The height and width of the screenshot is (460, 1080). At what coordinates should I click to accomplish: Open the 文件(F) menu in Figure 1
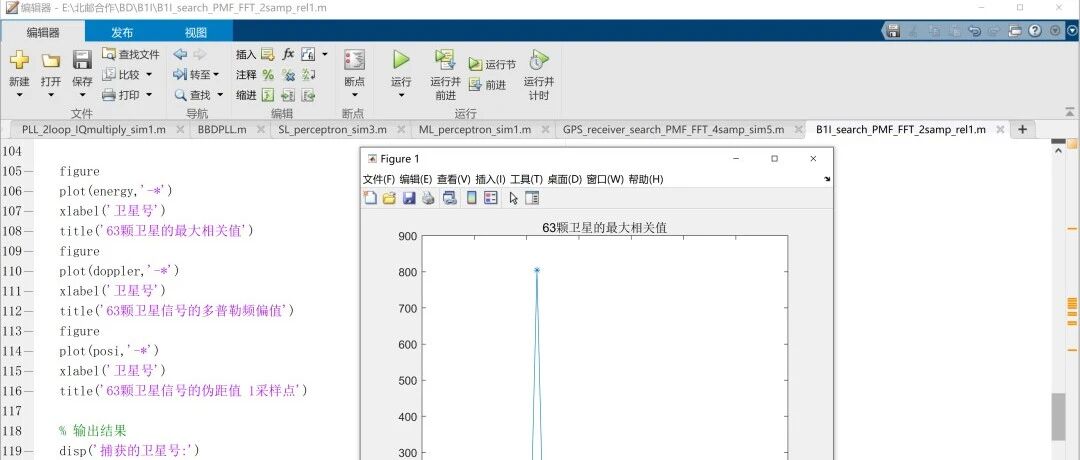[x=379, y=179]
